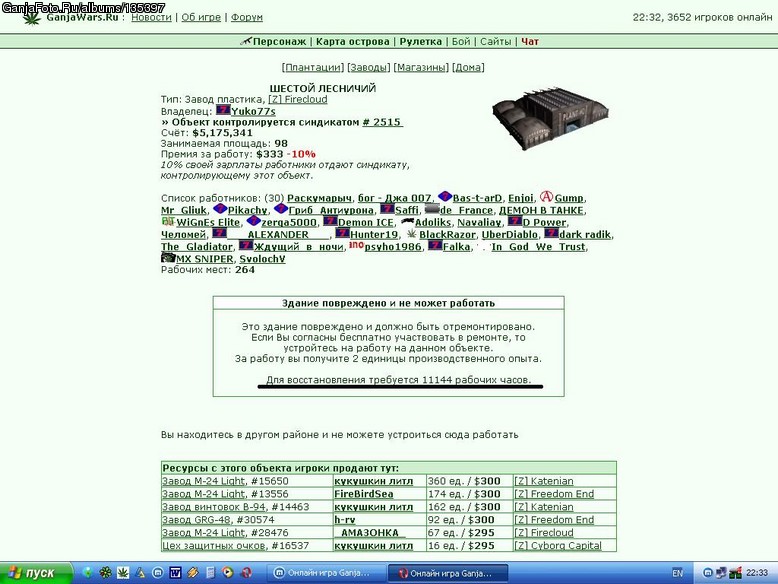Viewport: 778px width, 584px height.
Task: Click the ganja leaf quick-launch icon in taskbar
Action: (123, 573)
